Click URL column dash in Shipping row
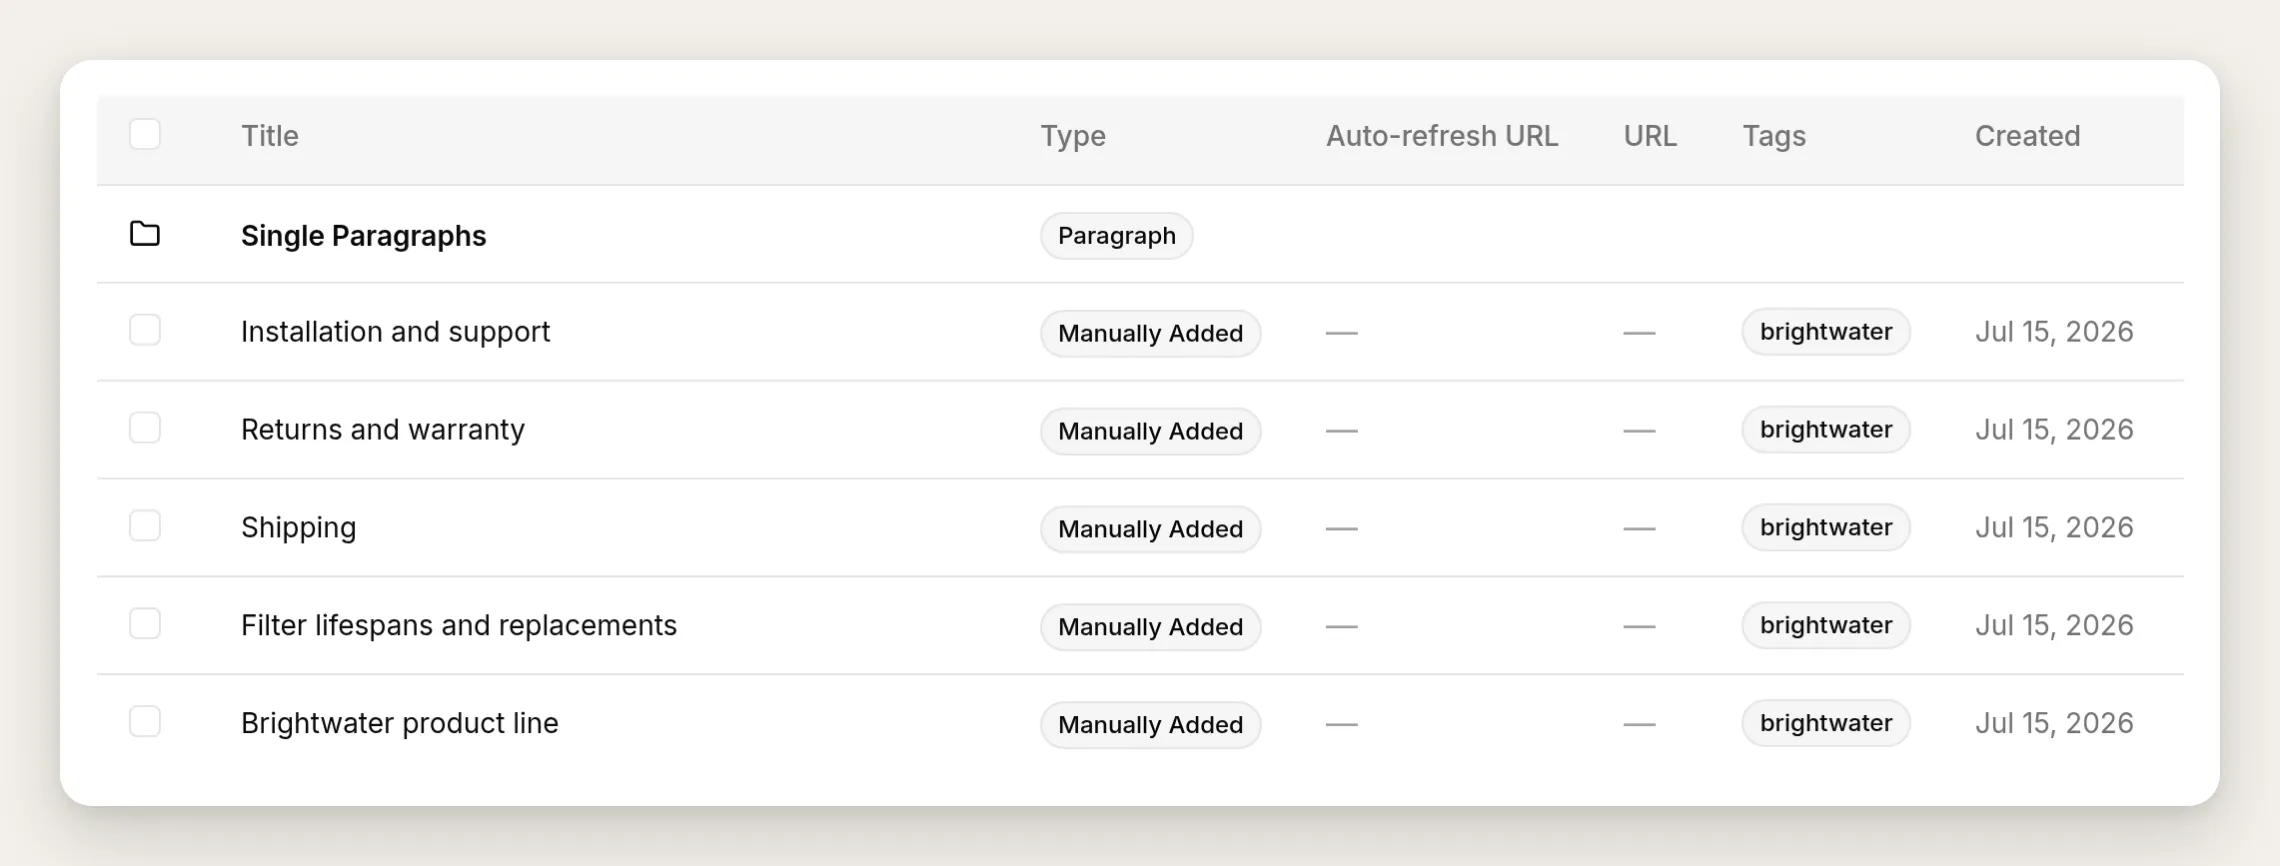The height and width of the screenshot is (866, 2280). pos(1639,529)
